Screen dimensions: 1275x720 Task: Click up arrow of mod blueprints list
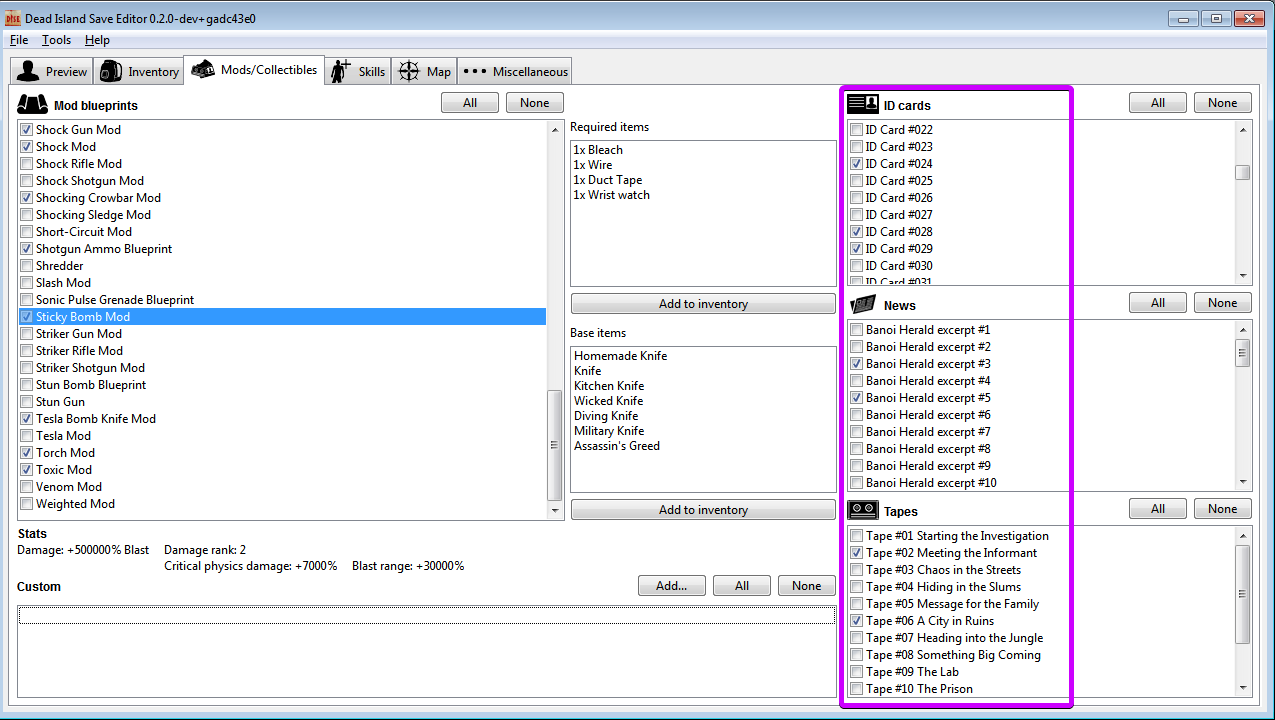555,129
